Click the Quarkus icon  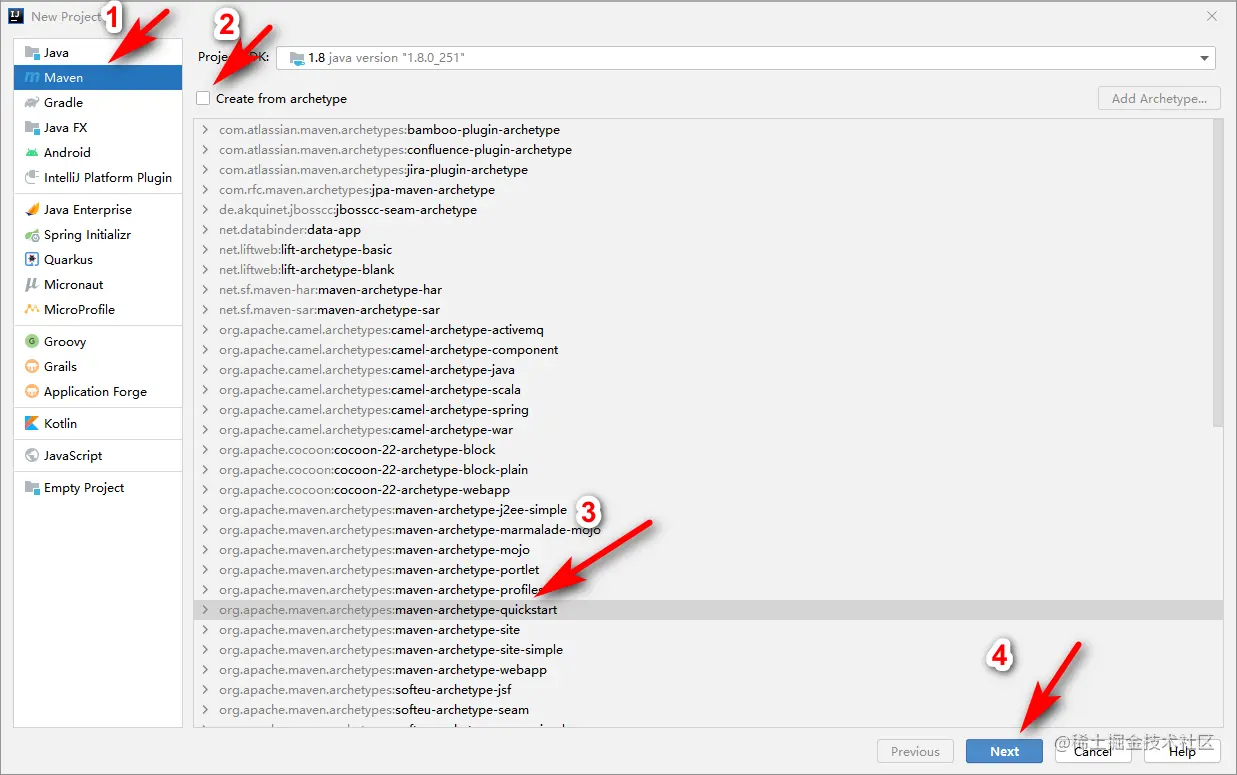32,260
